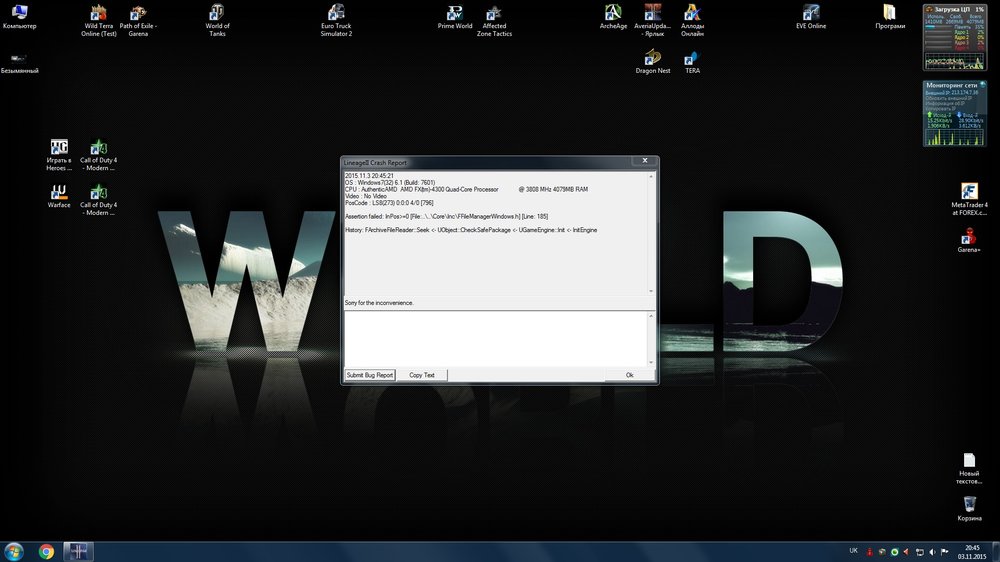1000x562 pixels.
Task: Select the Prime World shortcut
Action: coord(455,14)
